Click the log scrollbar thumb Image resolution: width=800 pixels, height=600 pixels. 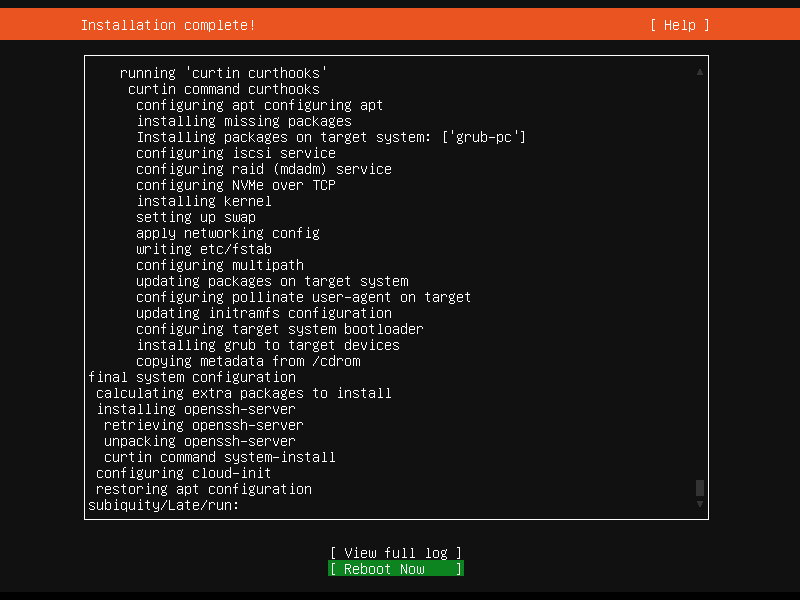click(700, 488)
